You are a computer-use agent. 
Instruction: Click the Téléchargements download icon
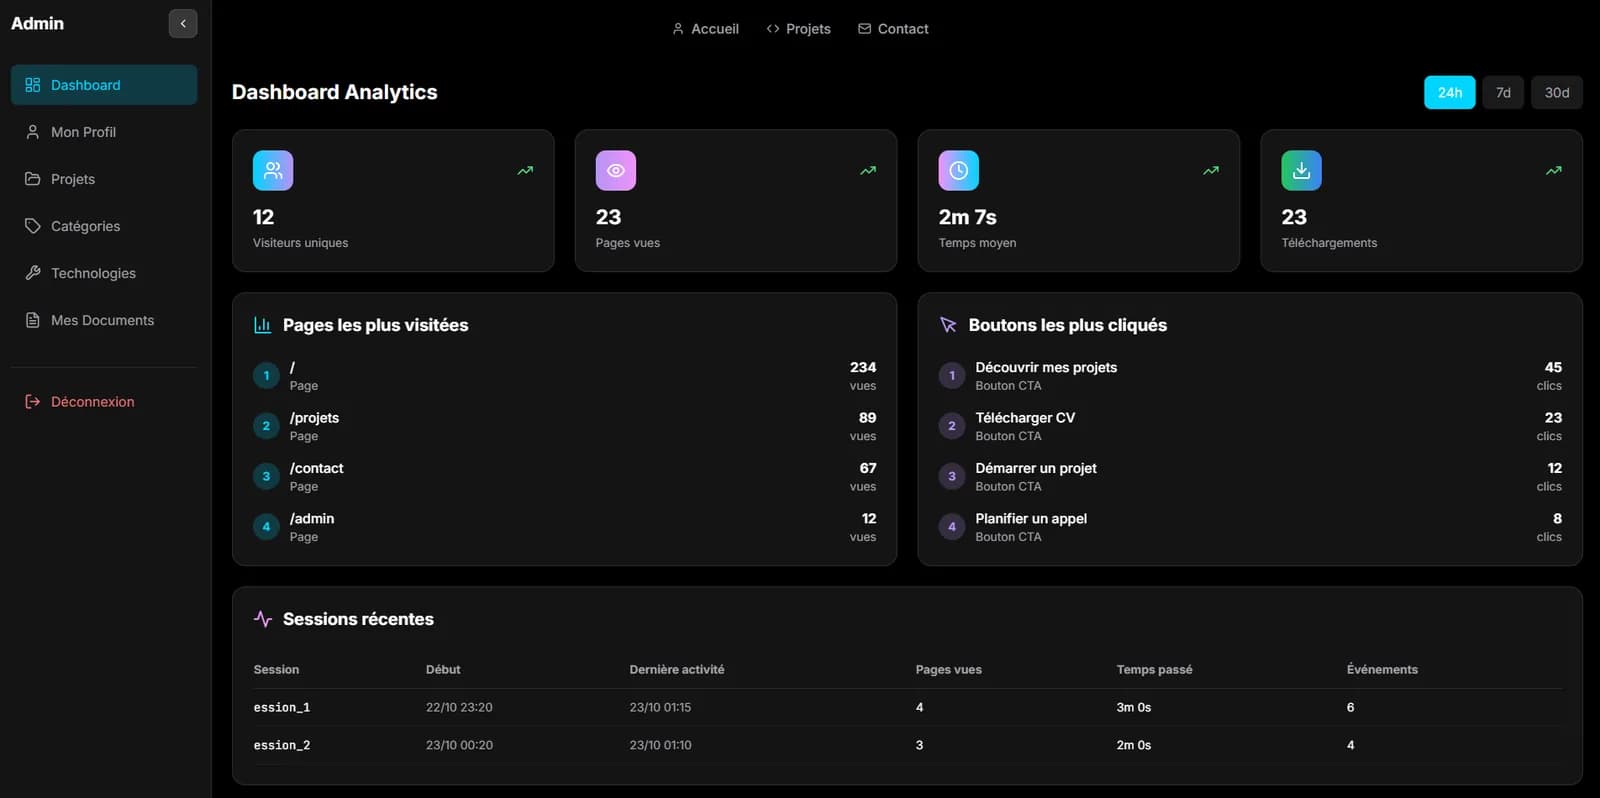pyautogui.click(x=1301, y=170)
